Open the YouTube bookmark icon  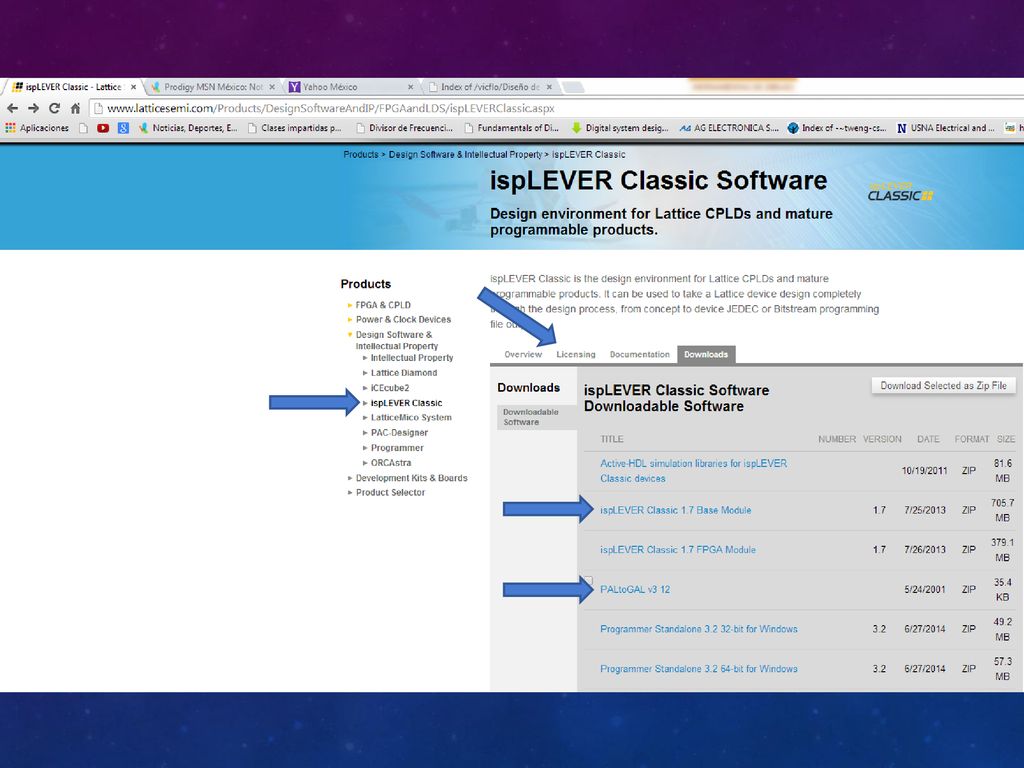tap(103, 128)
